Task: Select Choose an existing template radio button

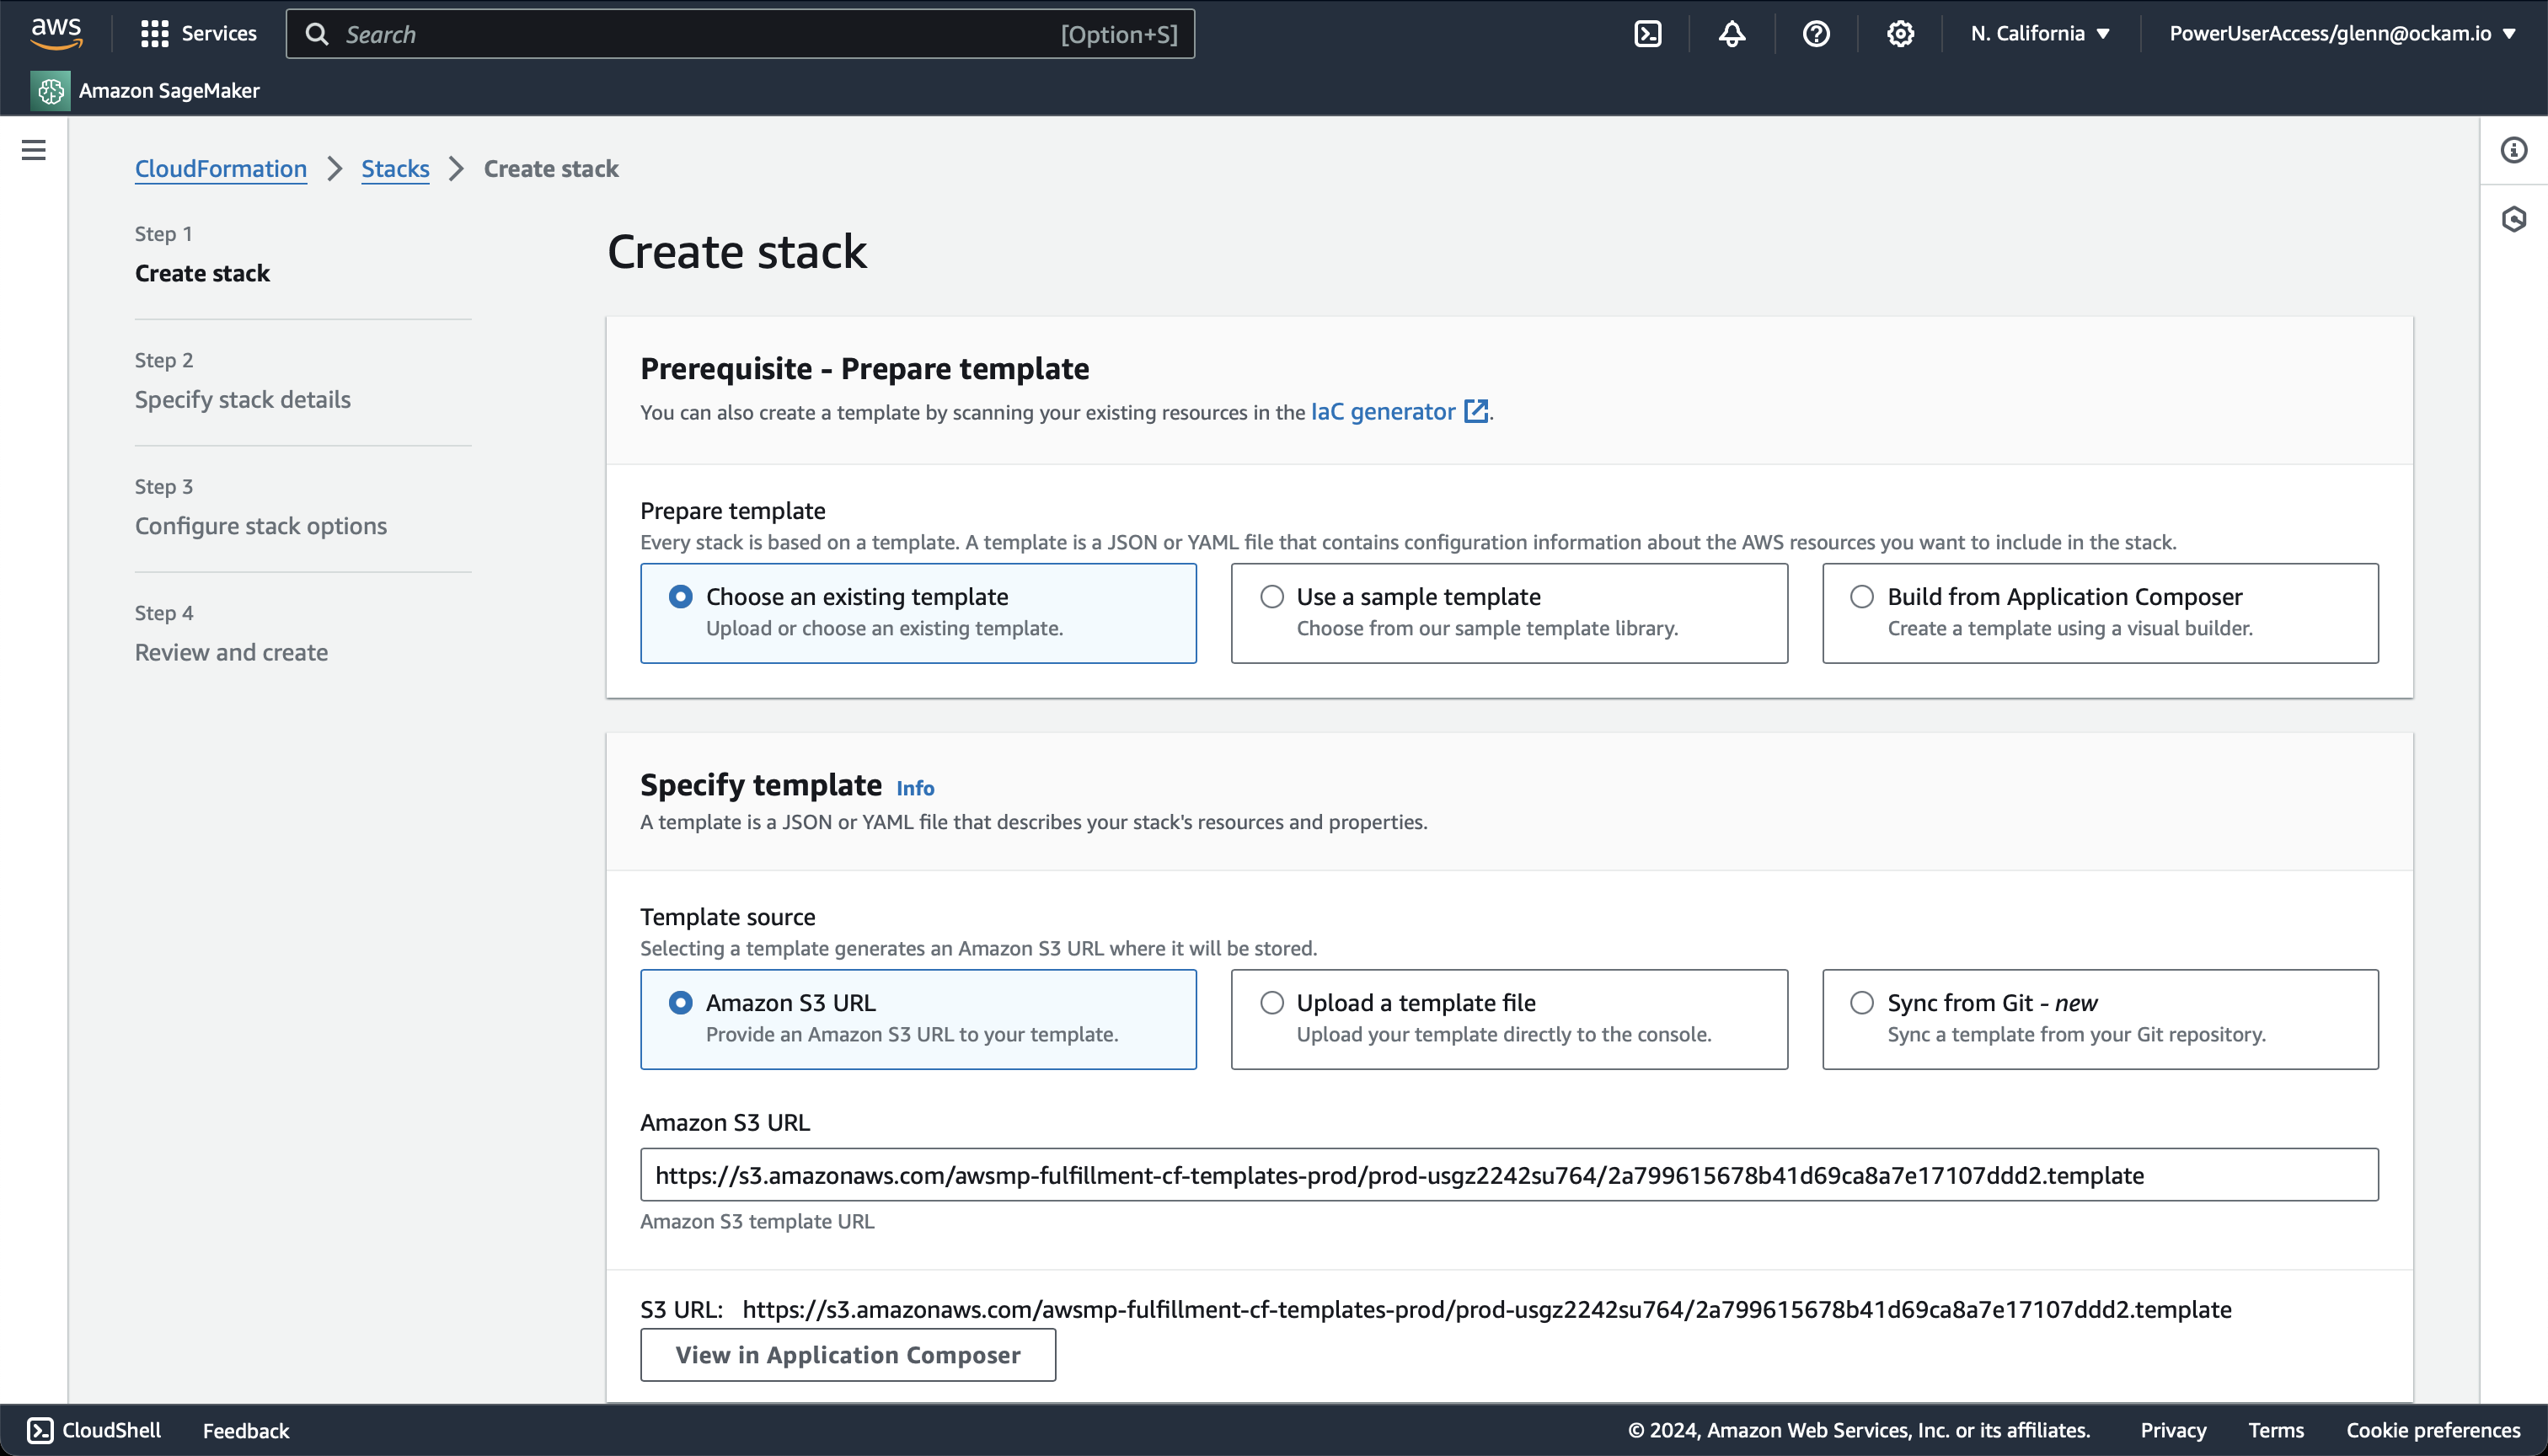Action: pyautogui.click(x=681, y=597)
